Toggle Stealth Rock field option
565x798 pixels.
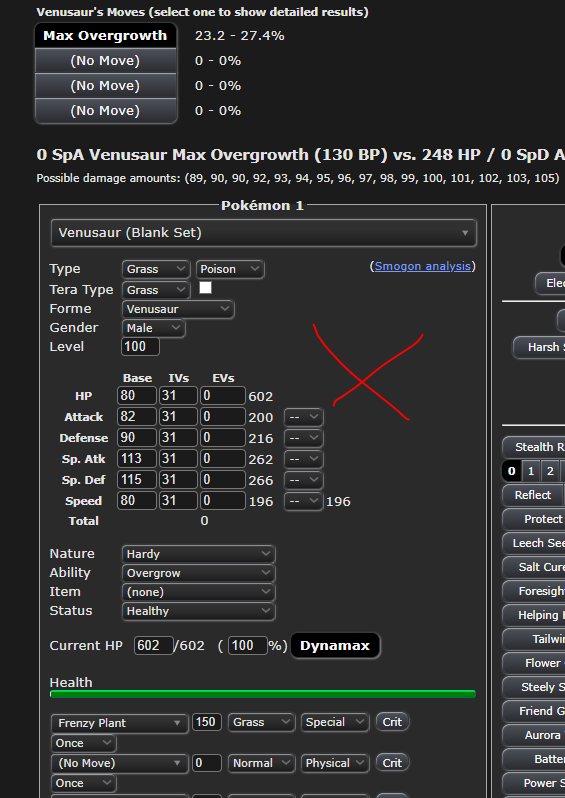coord(534,447)
